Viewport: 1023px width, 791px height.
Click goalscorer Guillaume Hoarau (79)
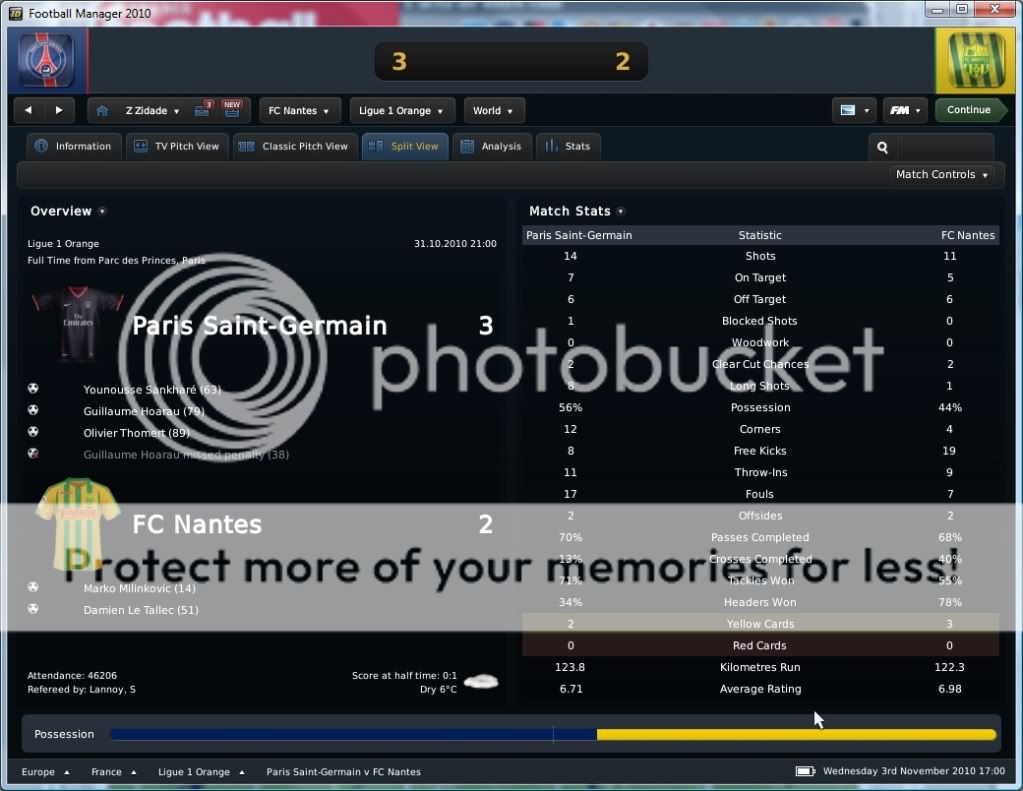144,411
